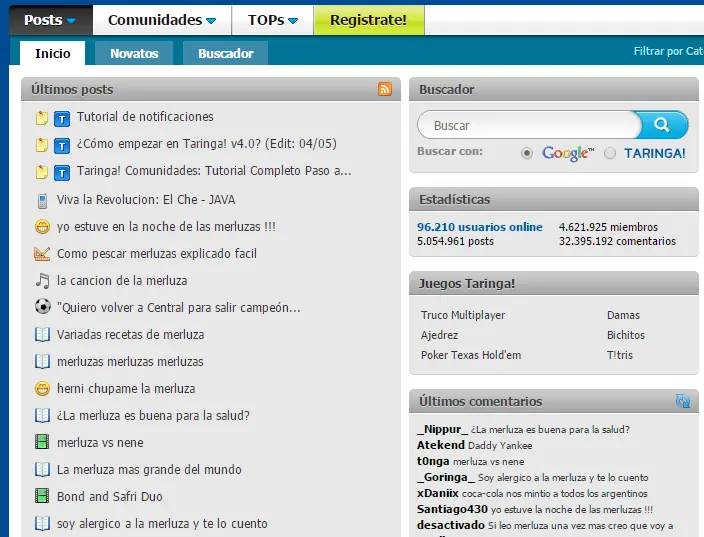The width and height of the screenshot is (704, 537).
Task: Click sticky note icon beside Tutorial de notificaciones
Action: point(42,118)
